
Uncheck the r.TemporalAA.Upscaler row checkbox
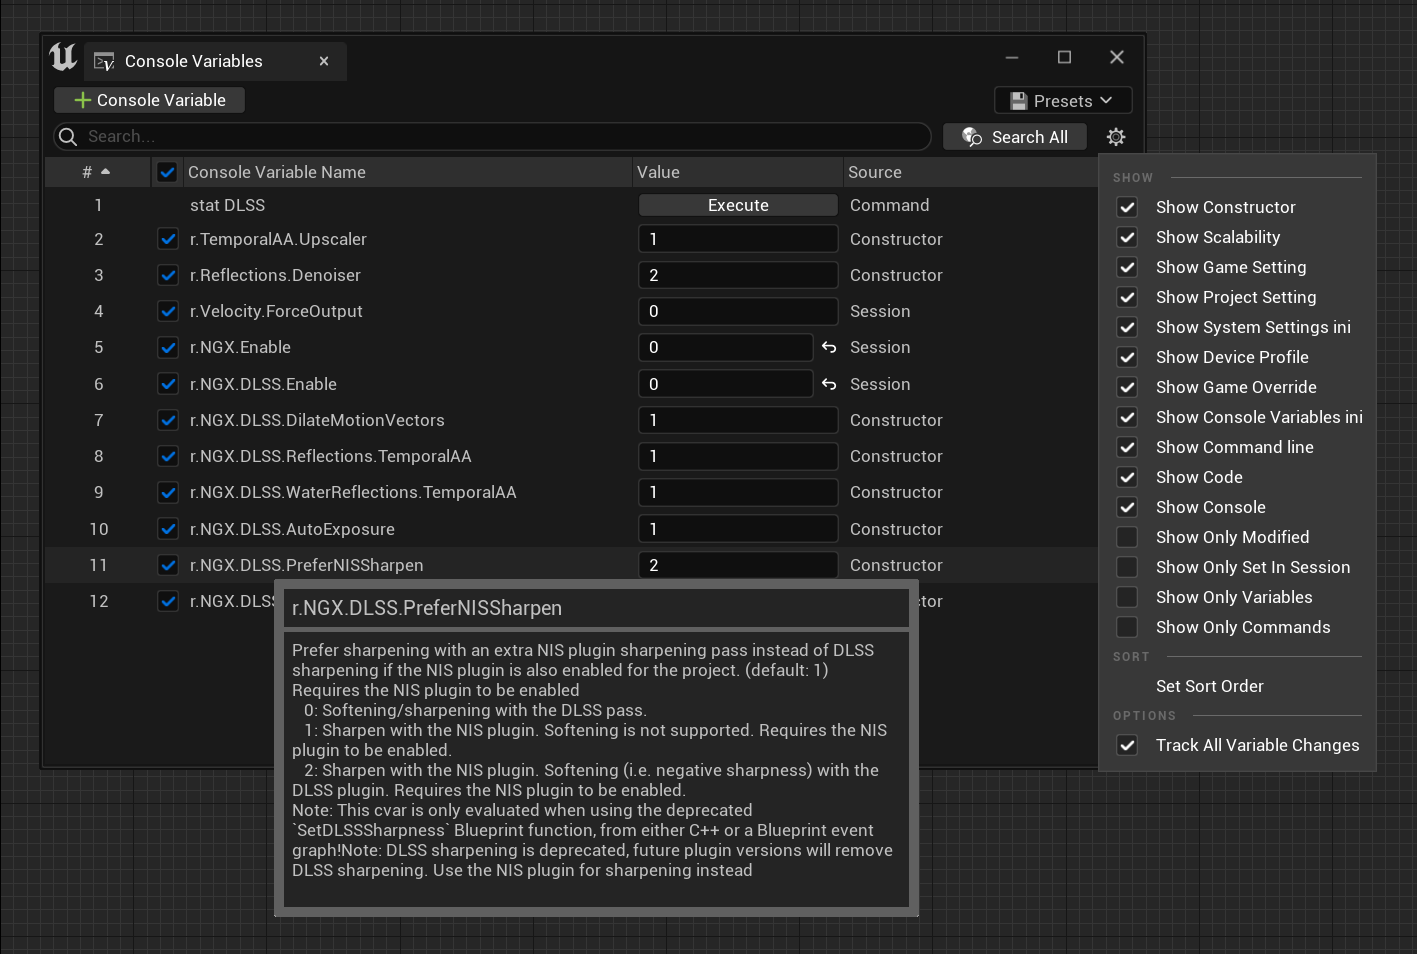tap(167, 239)
